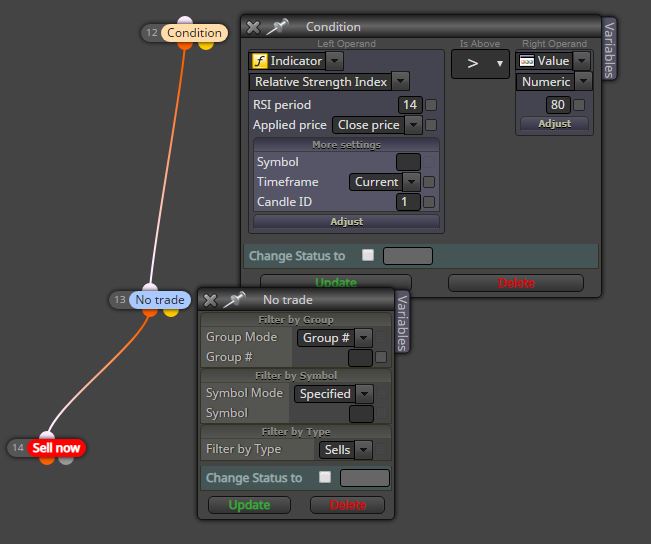Toggle the Applied price checkbox

pyautogui.click(x=431, y=125)
